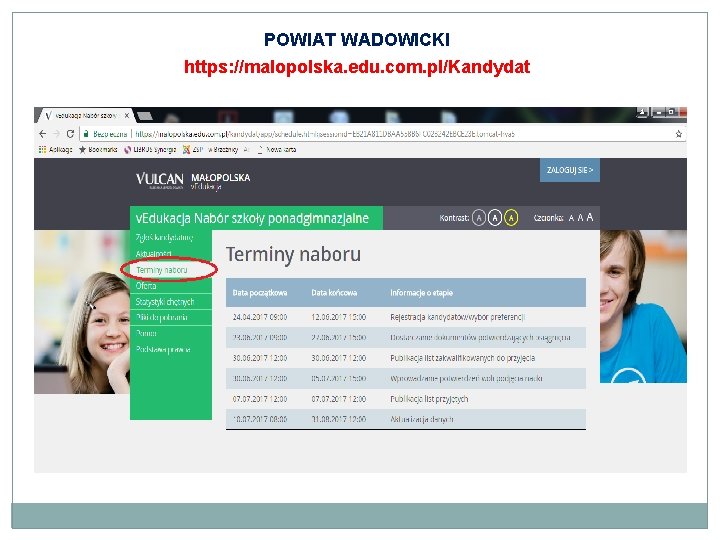The width and height of the screenshot is (720, 540).
Task: Select the yellow contrast option
Action: point(511,218)
